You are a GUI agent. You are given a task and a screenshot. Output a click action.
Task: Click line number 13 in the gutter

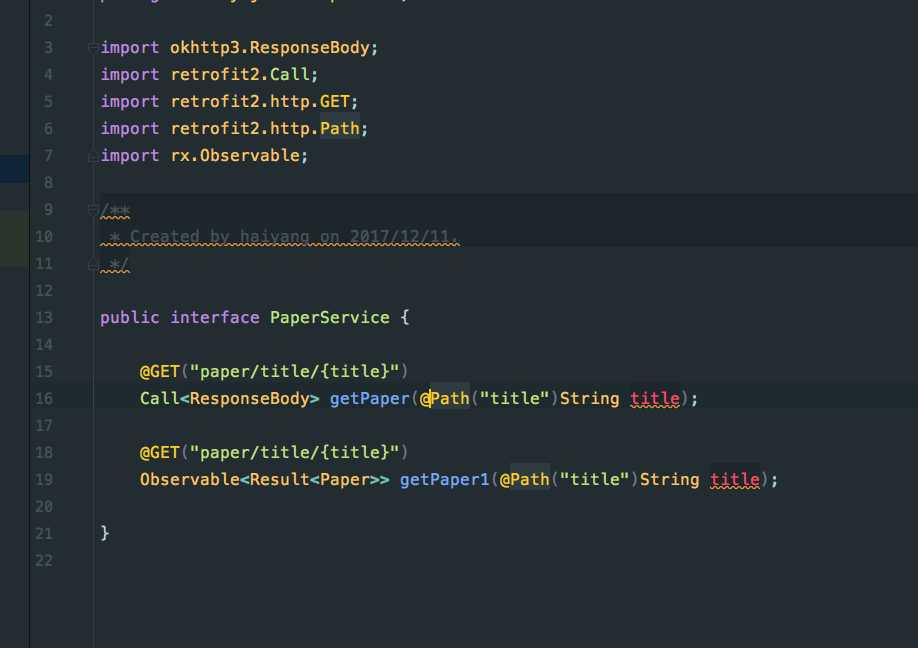(44, 318)
